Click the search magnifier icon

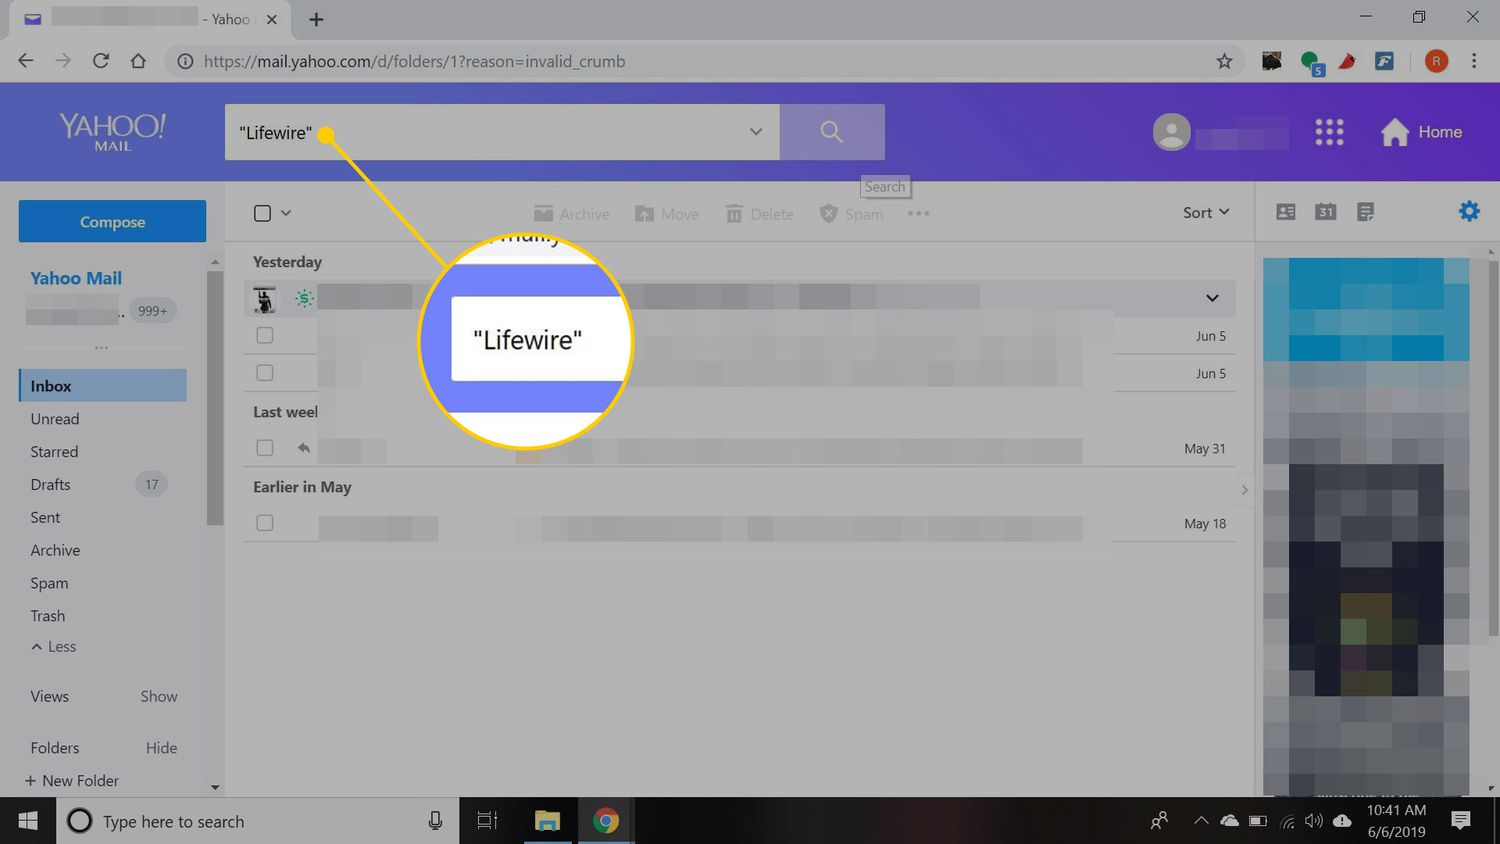coord(831,131)
